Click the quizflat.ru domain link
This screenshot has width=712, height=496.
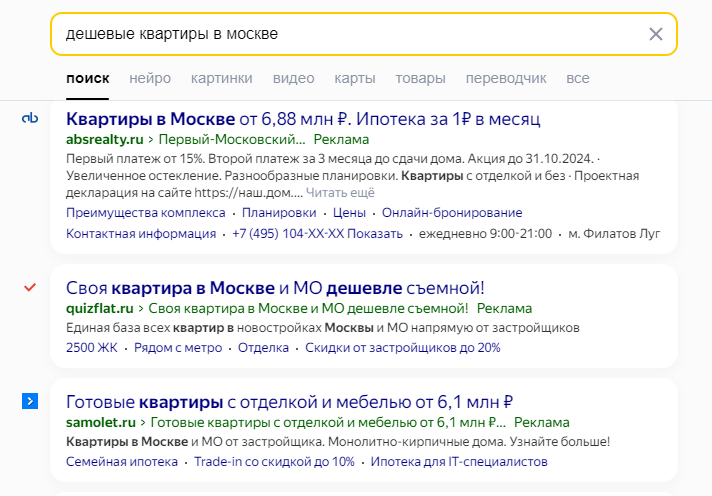(x=99, y=308)
